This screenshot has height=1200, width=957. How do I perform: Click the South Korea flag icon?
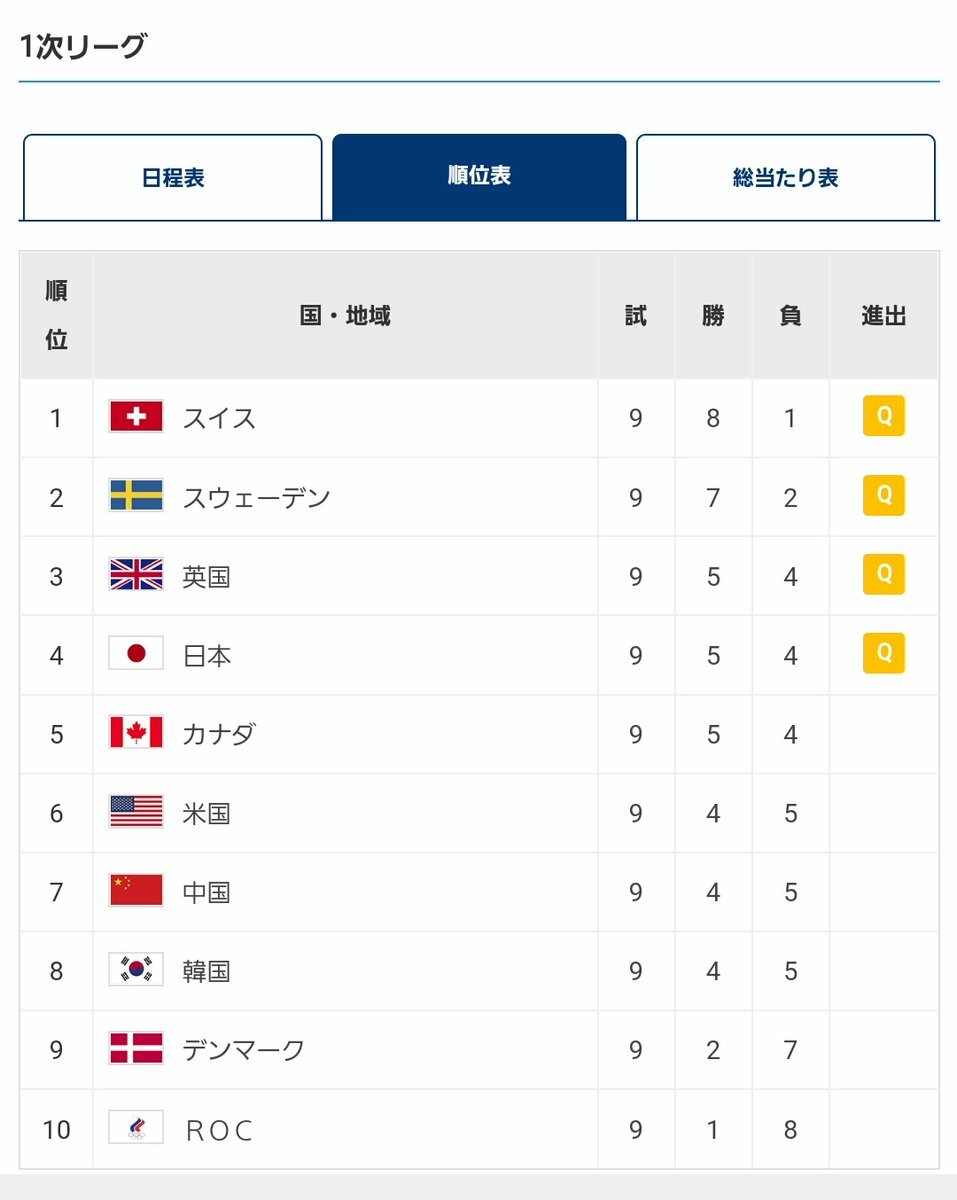[x=136, y=970]
